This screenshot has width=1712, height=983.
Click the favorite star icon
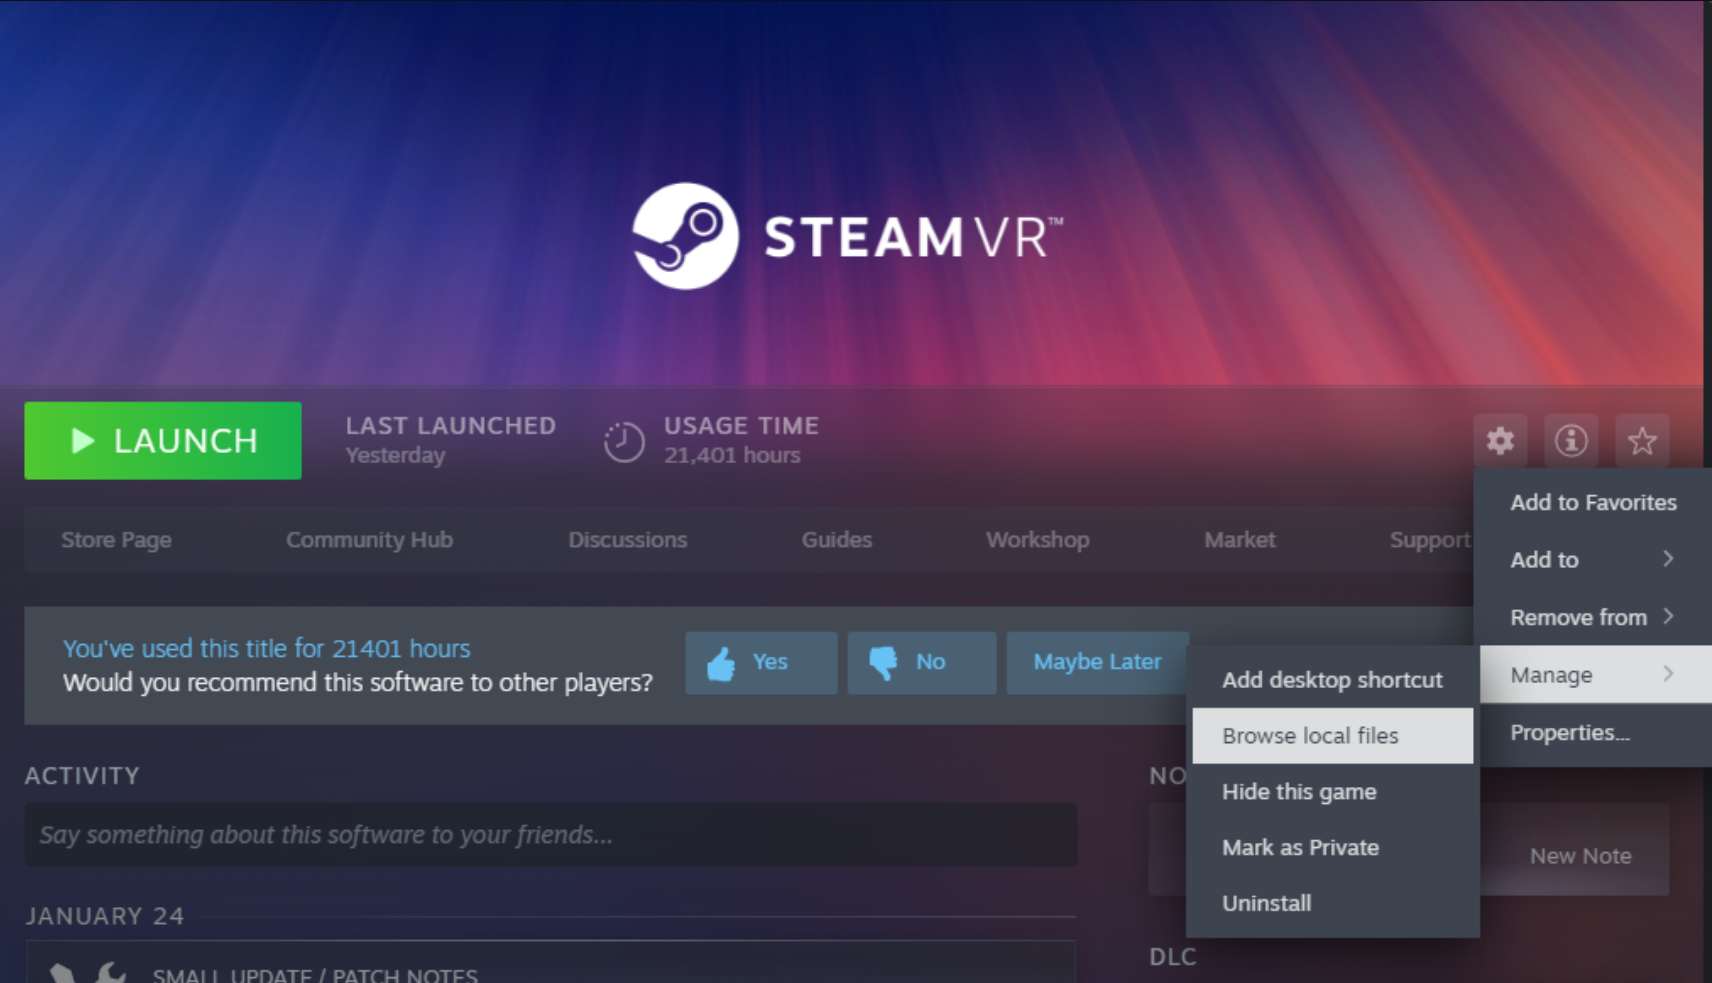tap(1642, 440)
